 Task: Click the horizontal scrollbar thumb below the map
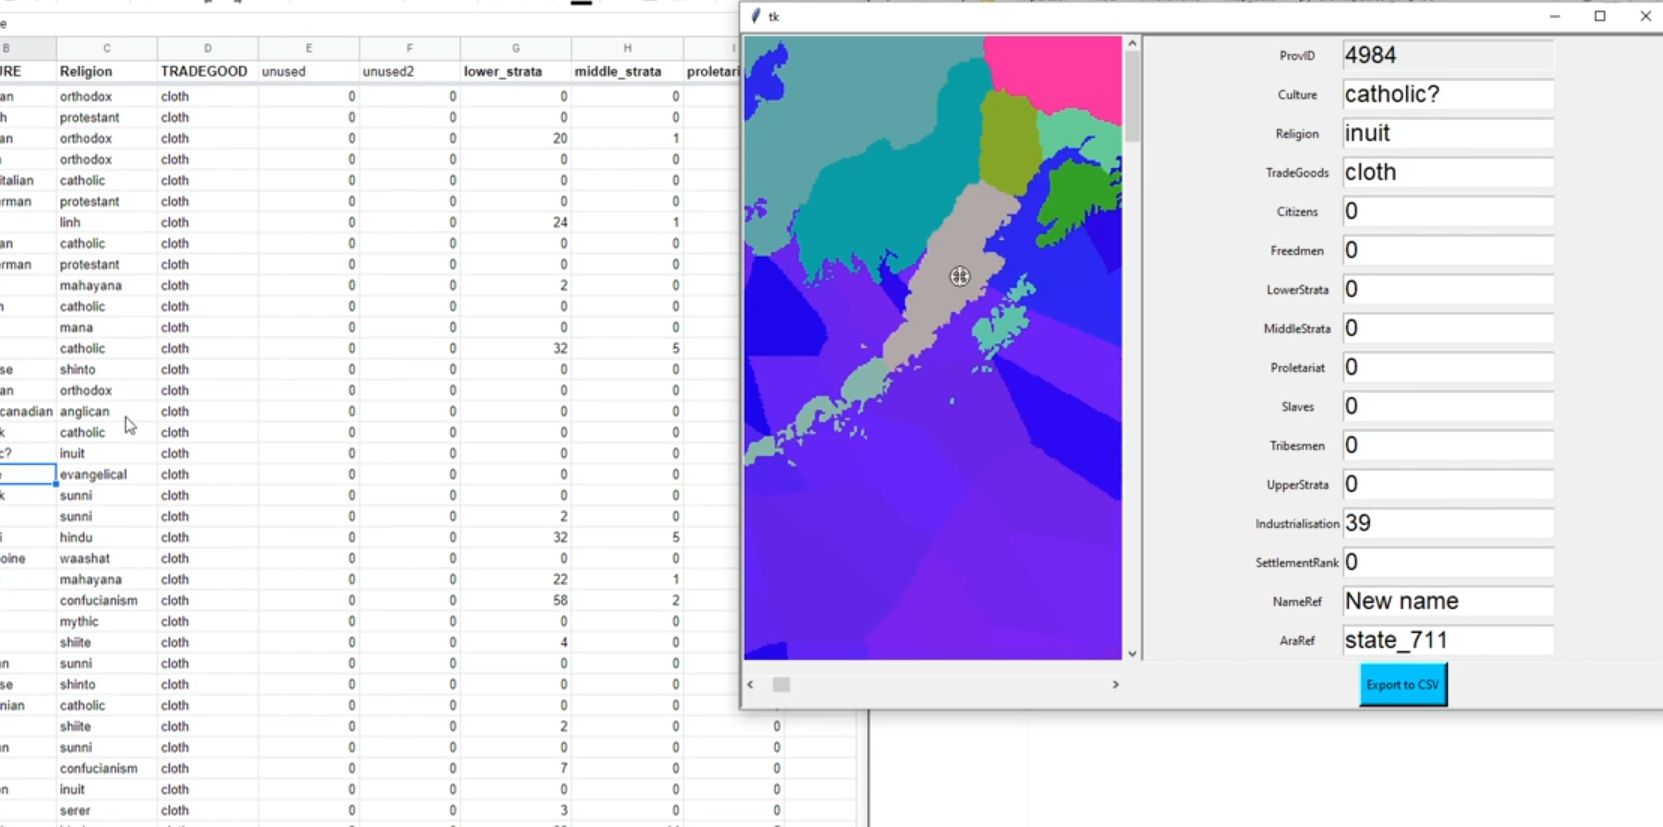tap(781, 685)
